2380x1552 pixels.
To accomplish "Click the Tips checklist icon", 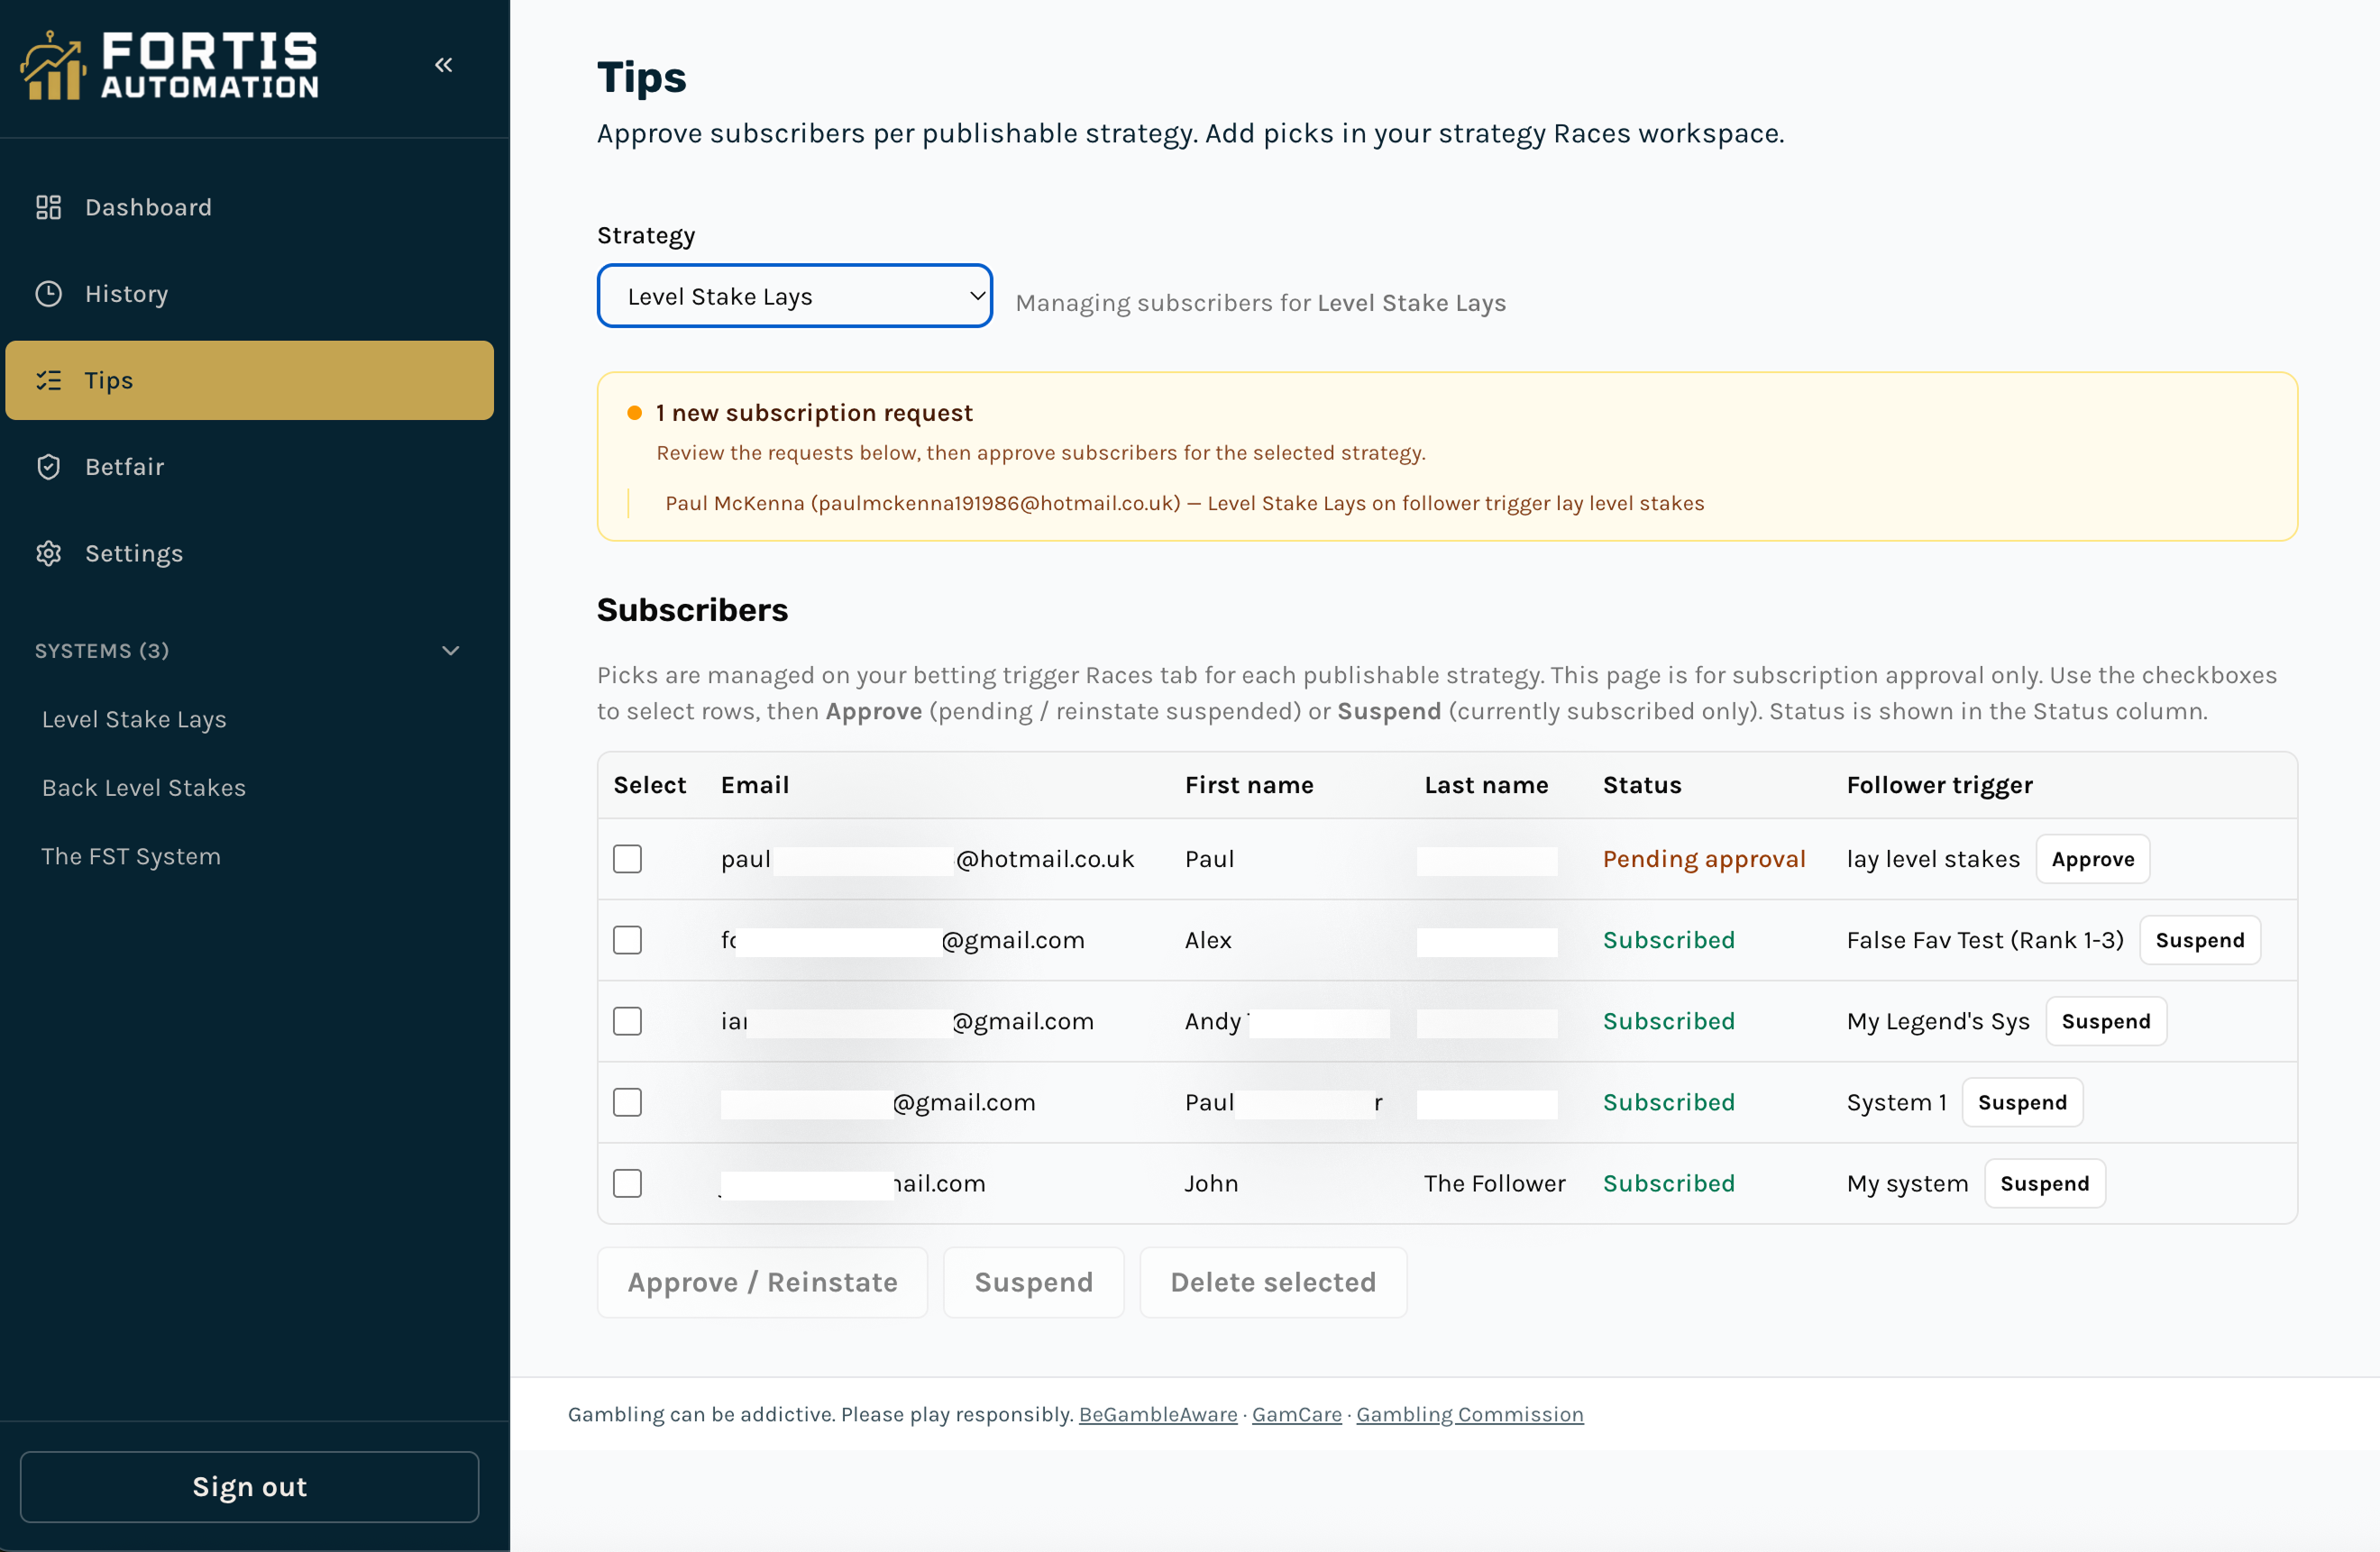I will [49, 380].
